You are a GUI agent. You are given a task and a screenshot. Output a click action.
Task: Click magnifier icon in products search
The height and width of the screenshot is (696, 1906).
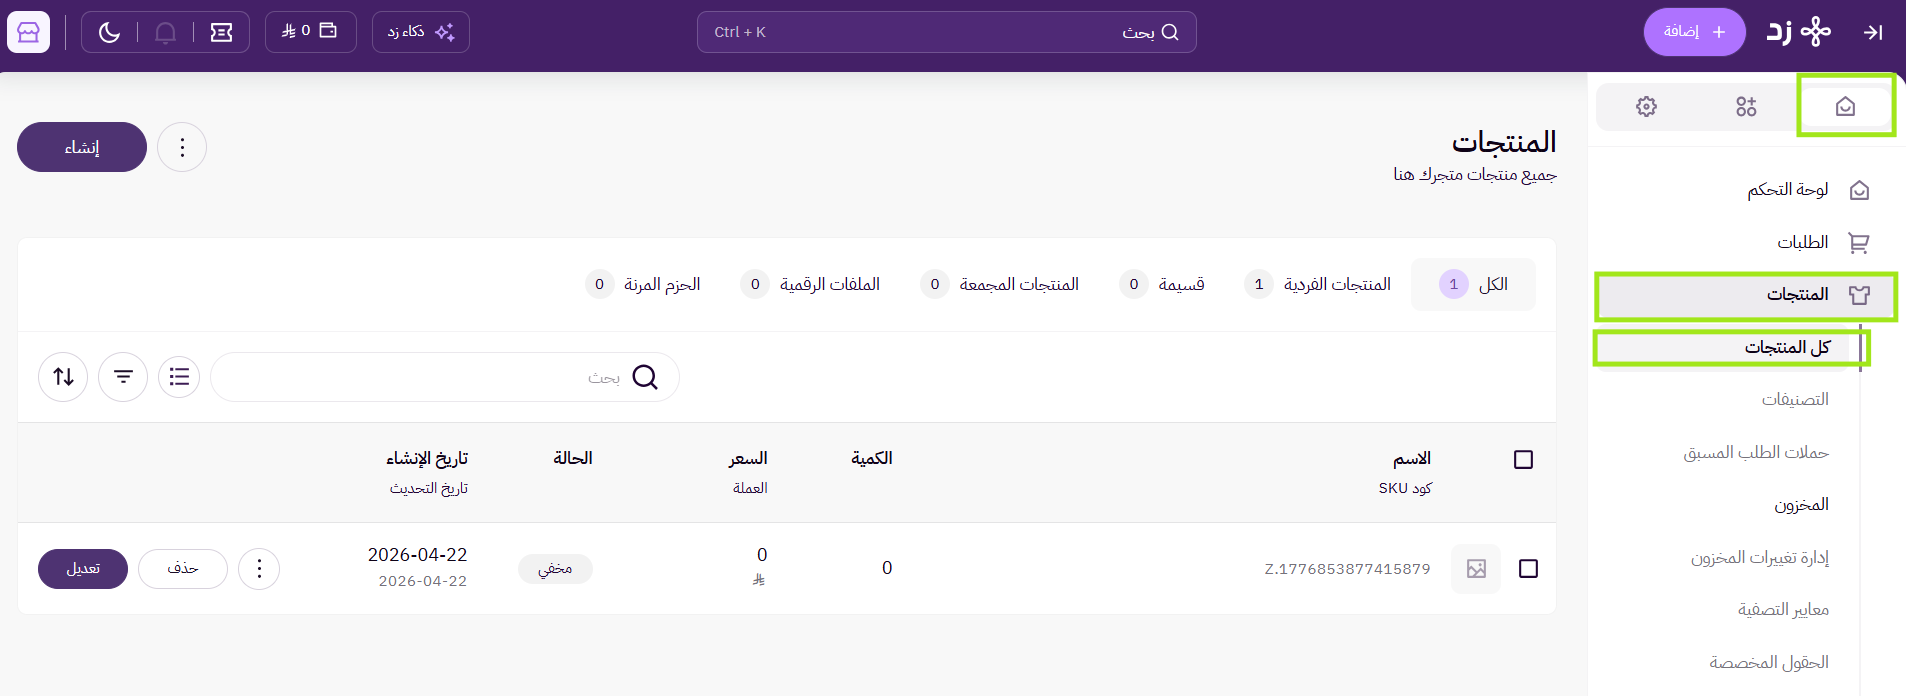click(645, 377)
